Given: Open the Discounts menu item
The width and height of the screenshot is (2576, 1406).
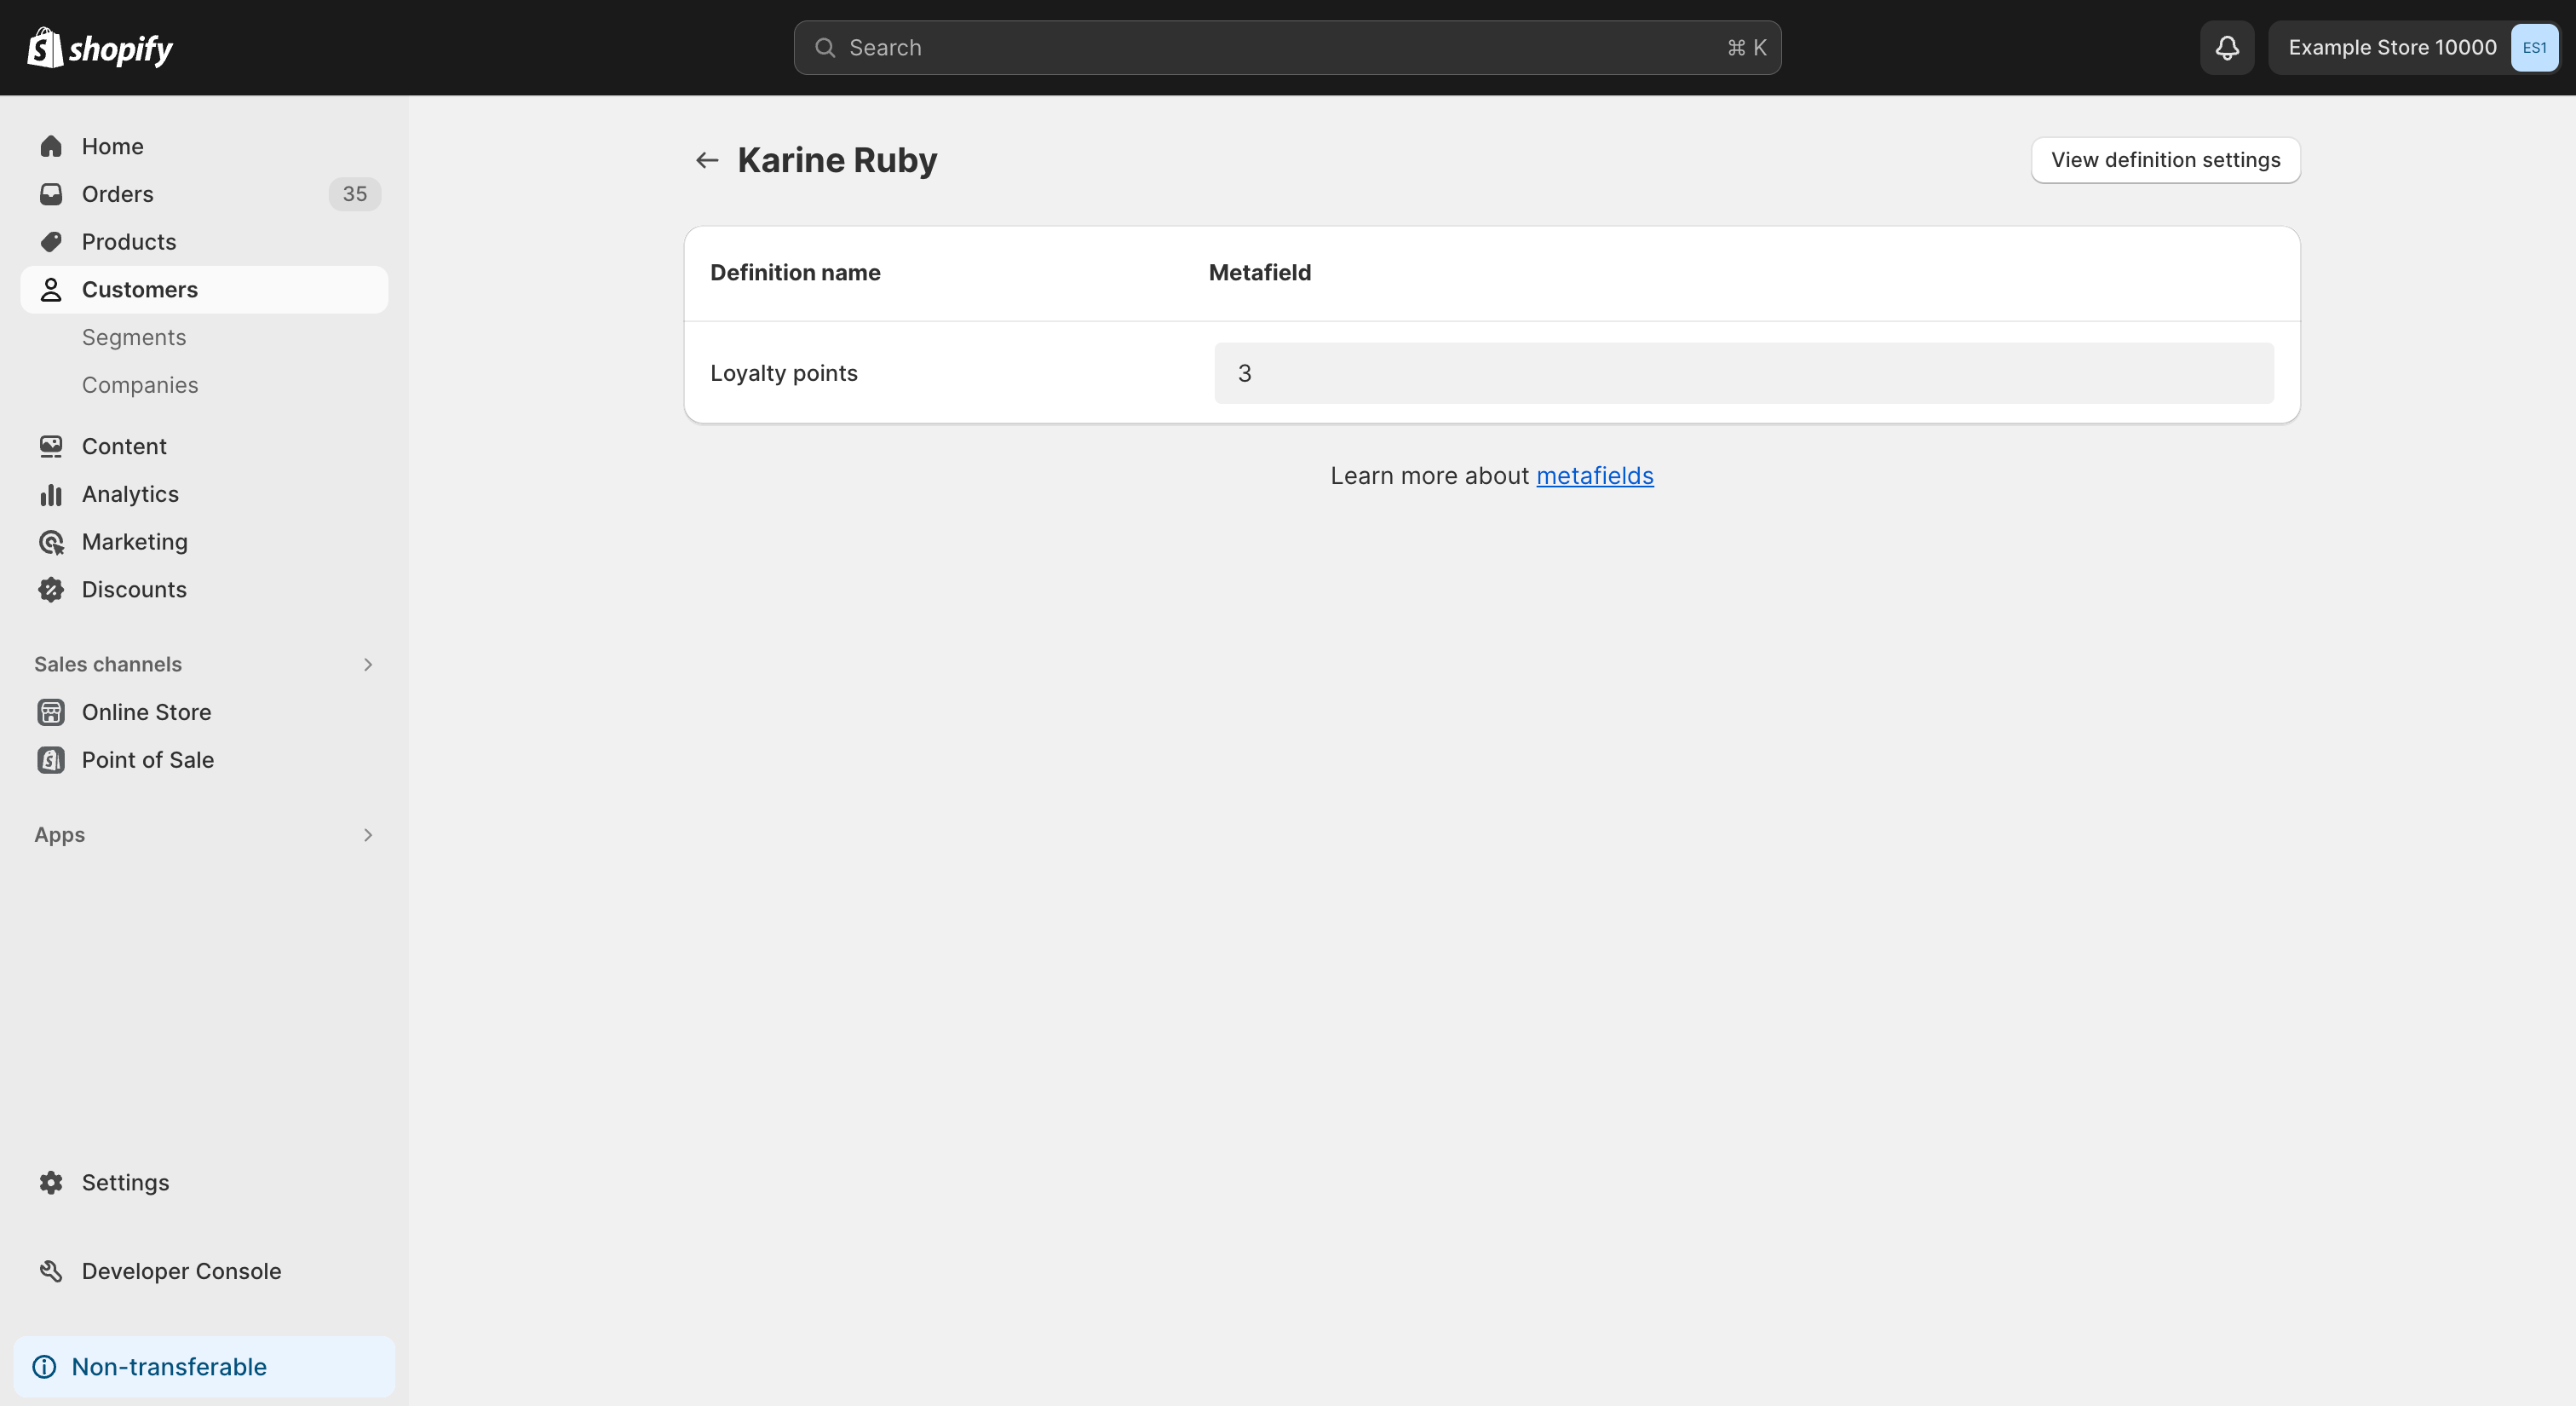Looking at the screenshot, I should [x=204, y=590].
